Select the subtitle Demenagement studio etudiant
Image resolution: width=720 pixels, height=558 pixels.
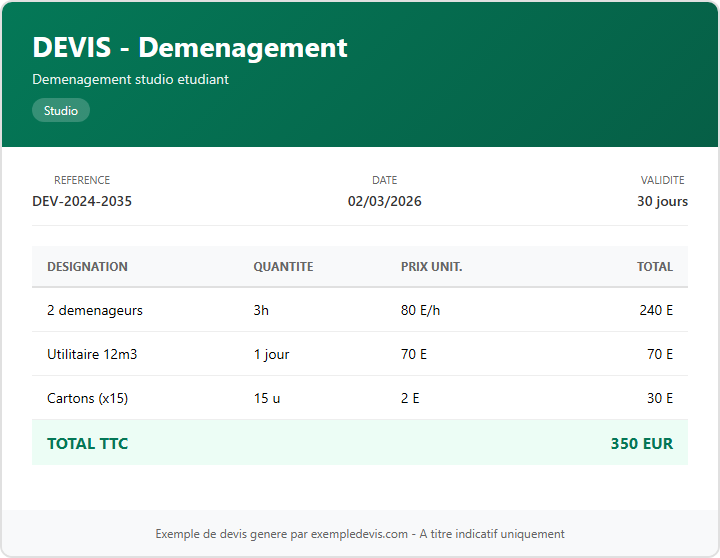130,79
